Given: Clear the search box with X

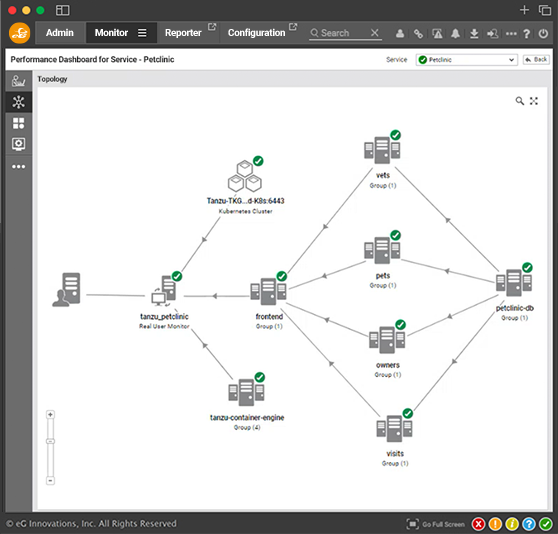Looking at the screenshot, I should point(374,33).
